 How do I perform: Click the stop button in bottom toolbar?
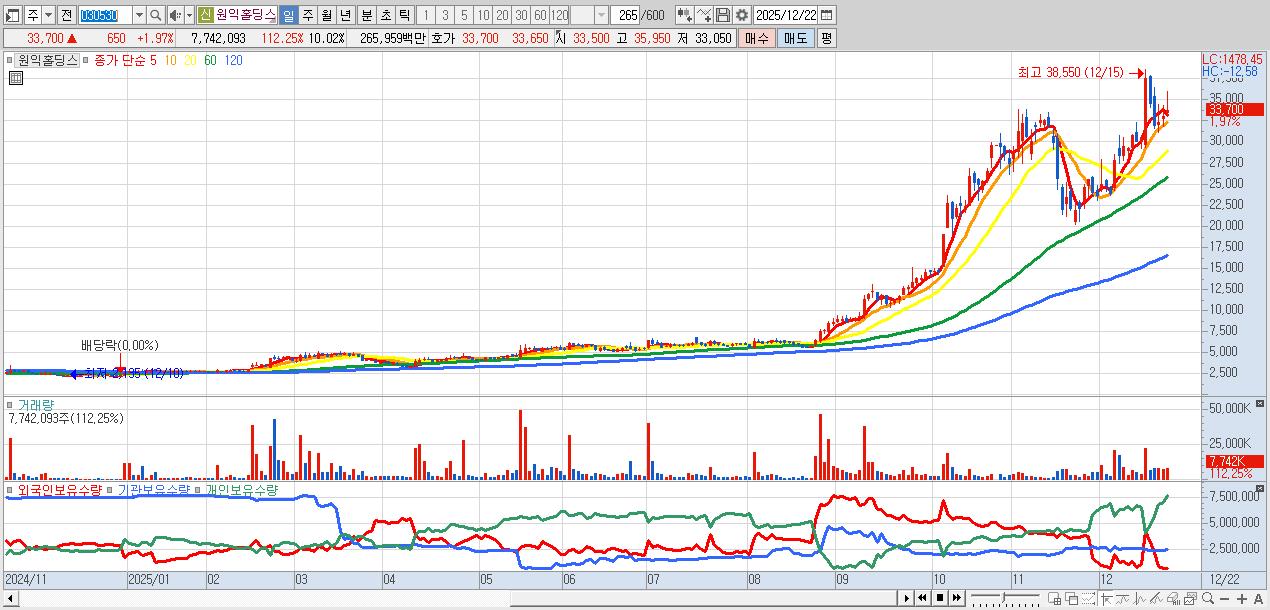(x=940, y=598)
